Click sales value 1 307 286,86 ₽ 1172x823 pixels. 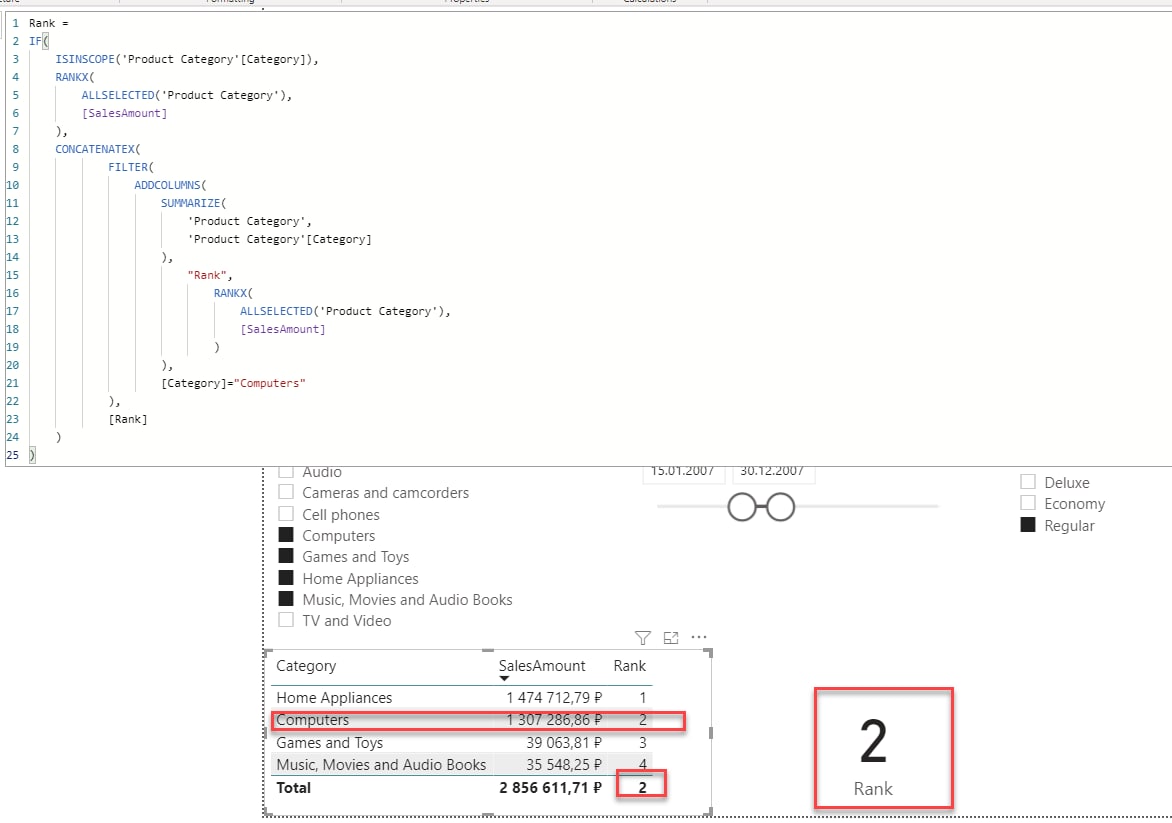pos(554,720)
